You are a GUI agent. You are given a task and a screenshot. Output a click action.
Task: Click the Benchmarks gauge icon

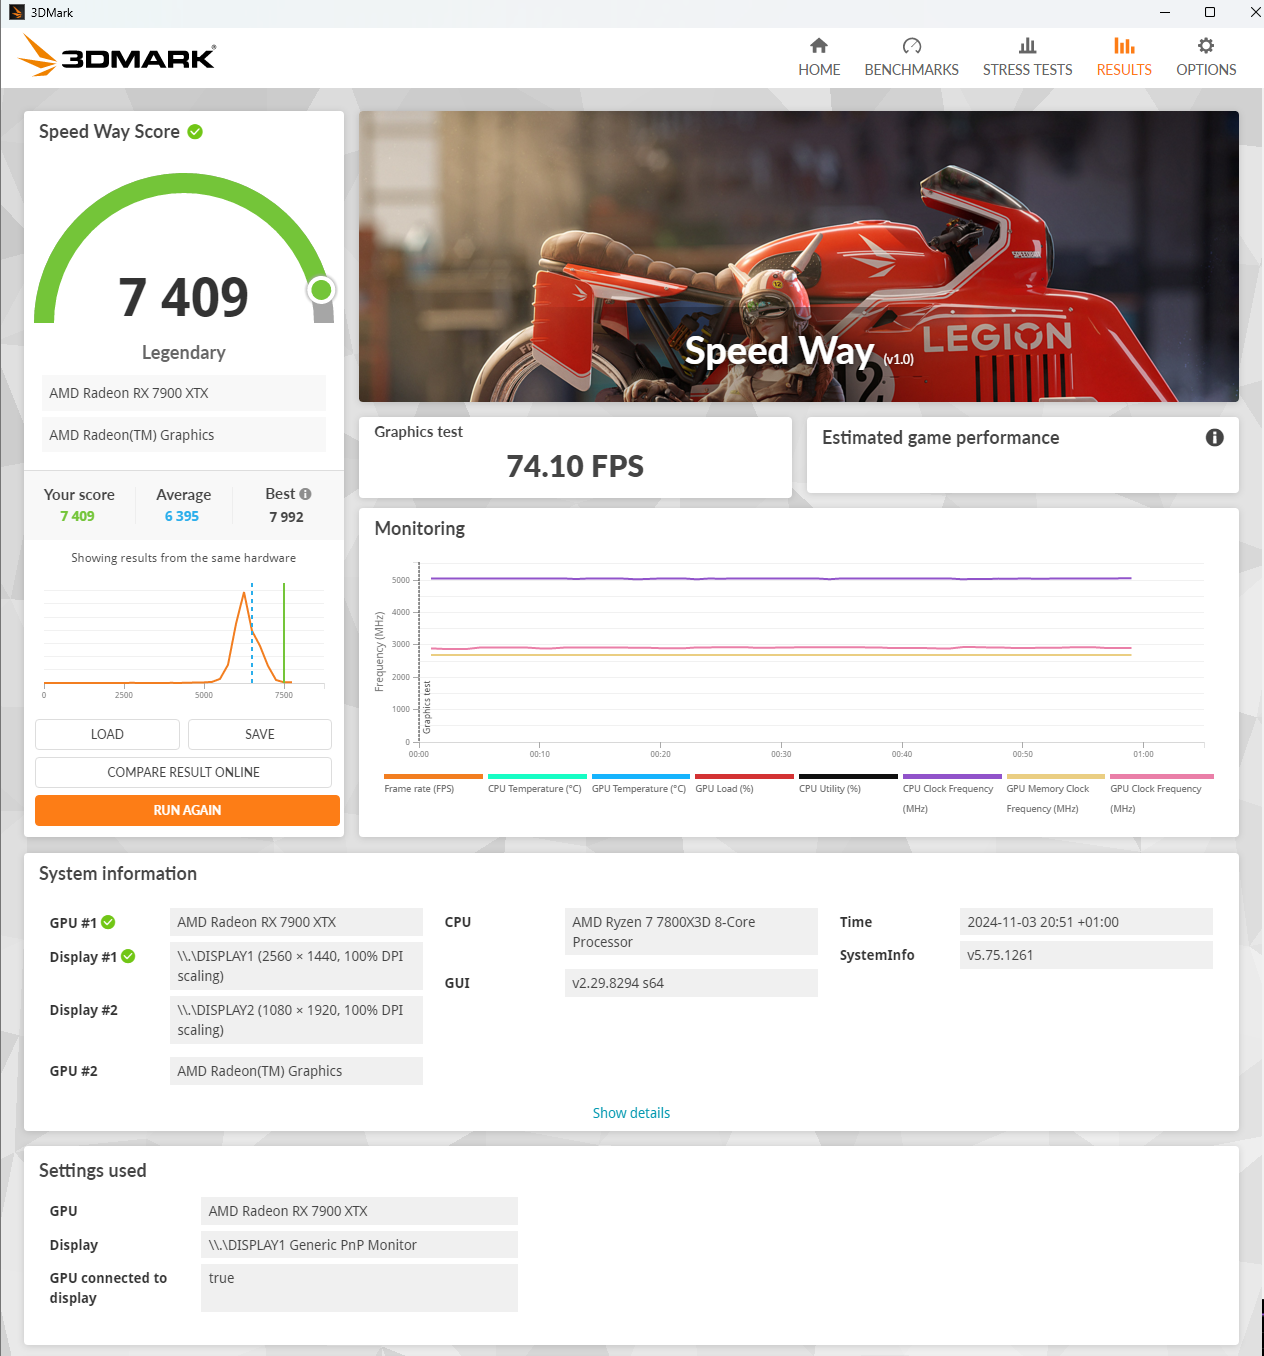(912, 46)
